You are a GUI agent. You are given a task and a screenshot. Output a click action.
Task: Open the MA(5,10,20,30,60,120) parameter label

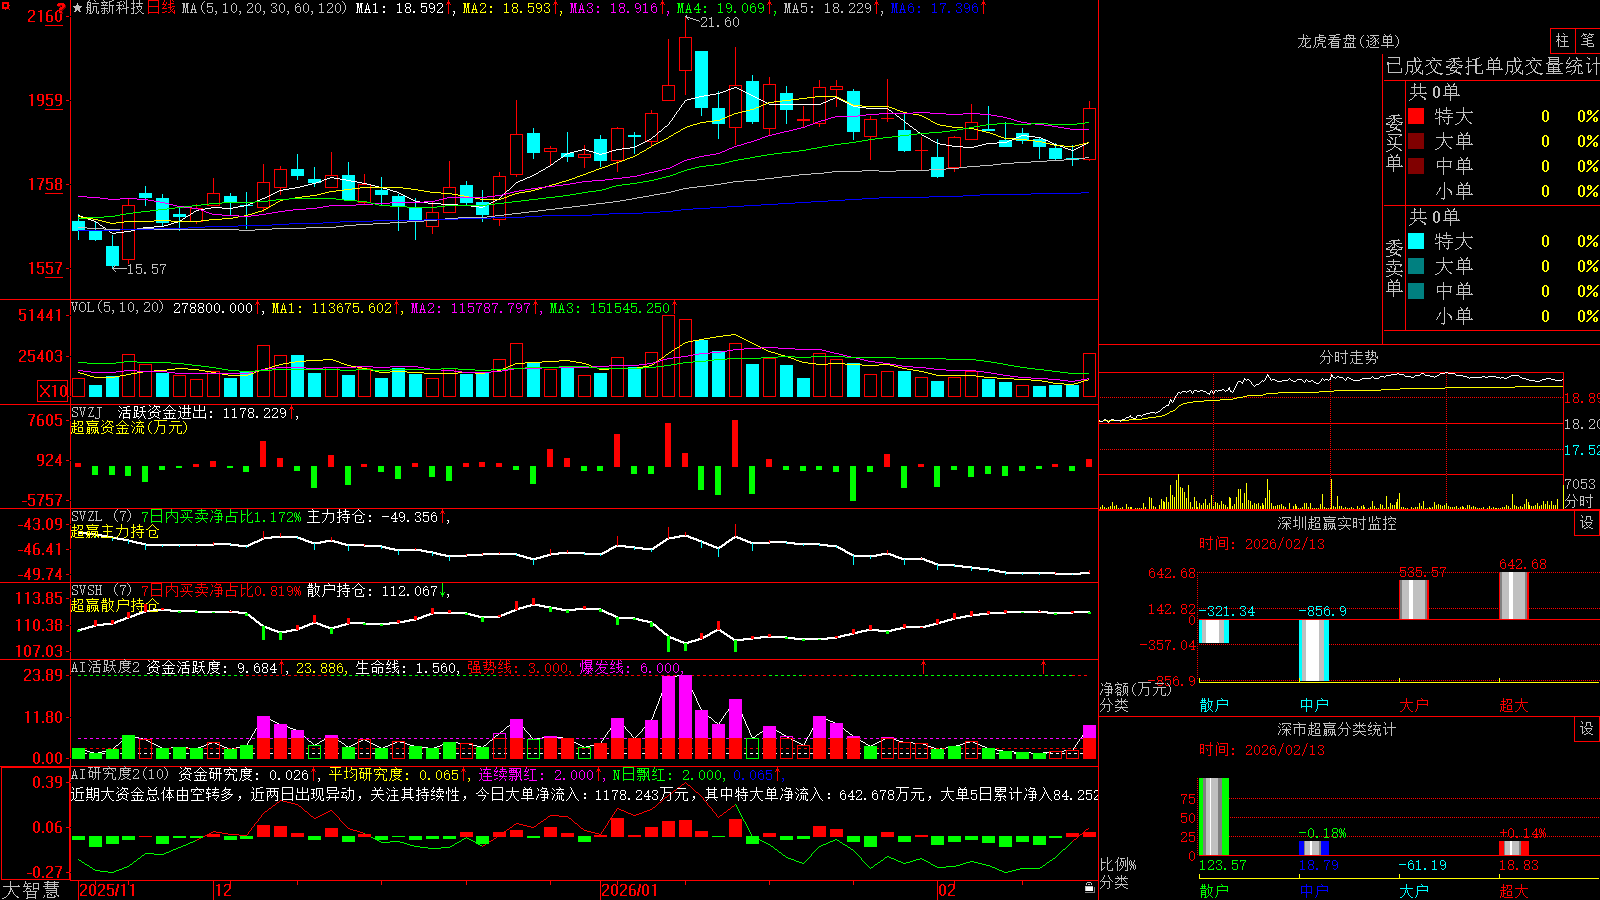point(264,8)
